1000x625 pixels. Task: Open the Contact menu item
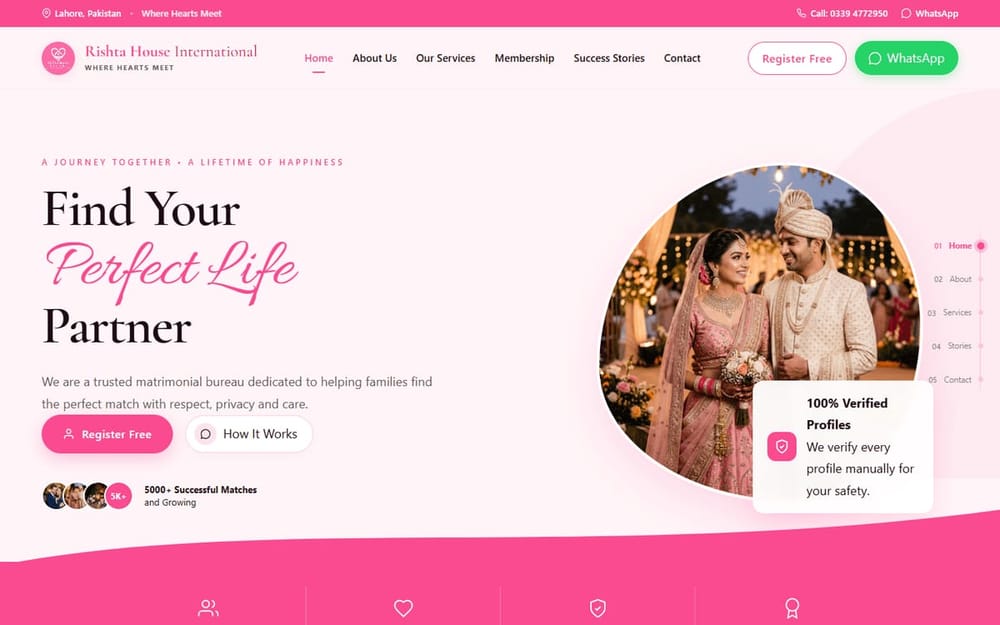pos(682,58)
